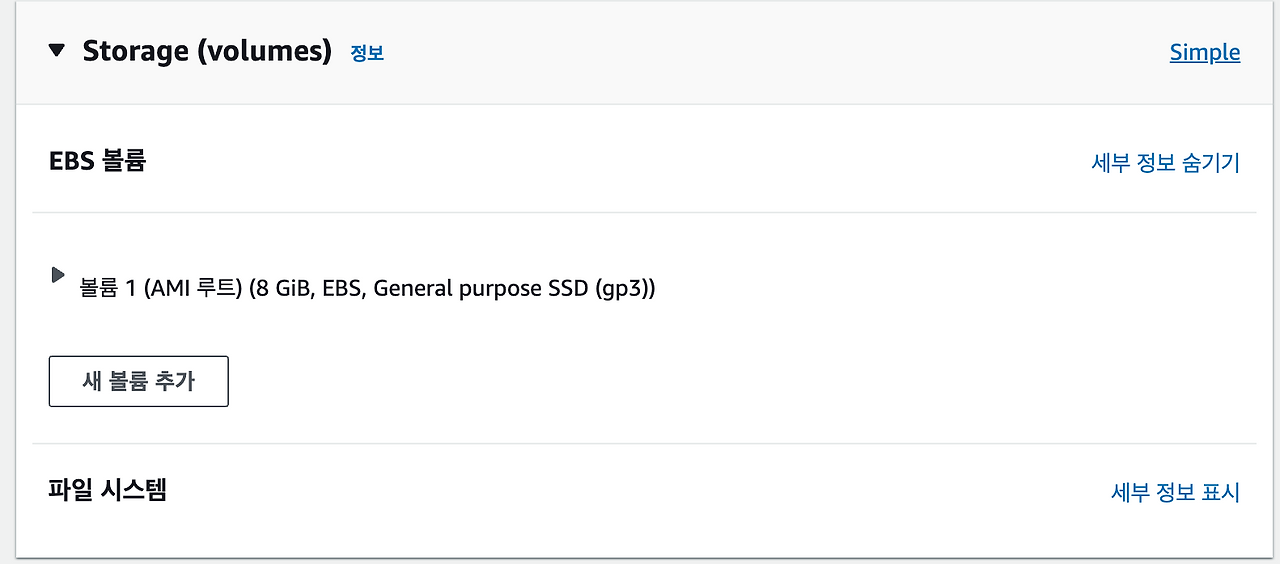Click the 정보 link beside Storage
Screen dimensions: 1280x564
coord(367,53)
